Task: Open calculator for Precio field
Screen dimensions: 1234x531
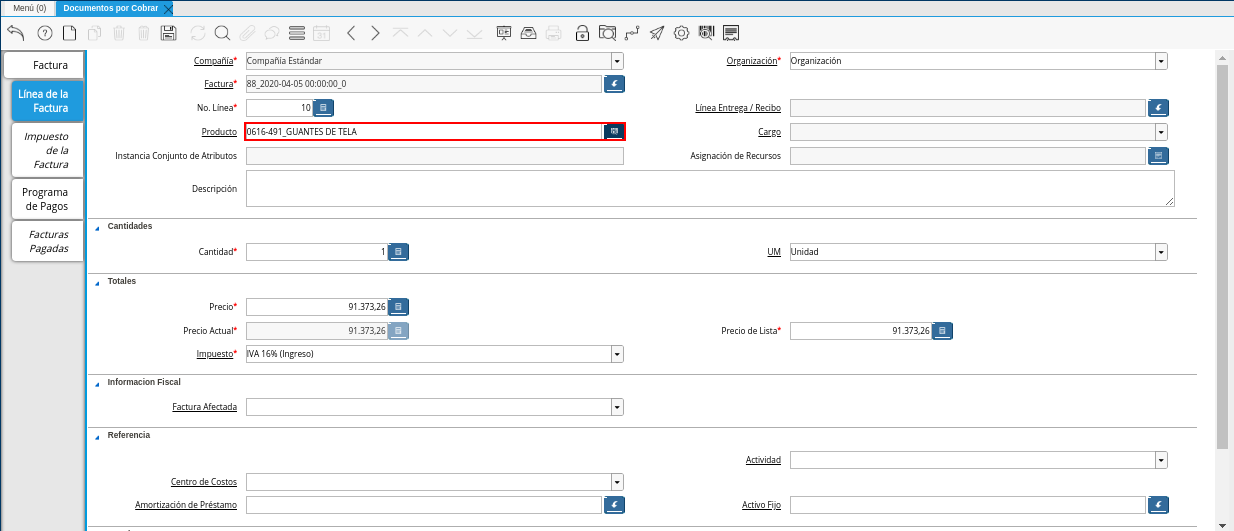Action: pyautogui.click(x=398, y=306)
